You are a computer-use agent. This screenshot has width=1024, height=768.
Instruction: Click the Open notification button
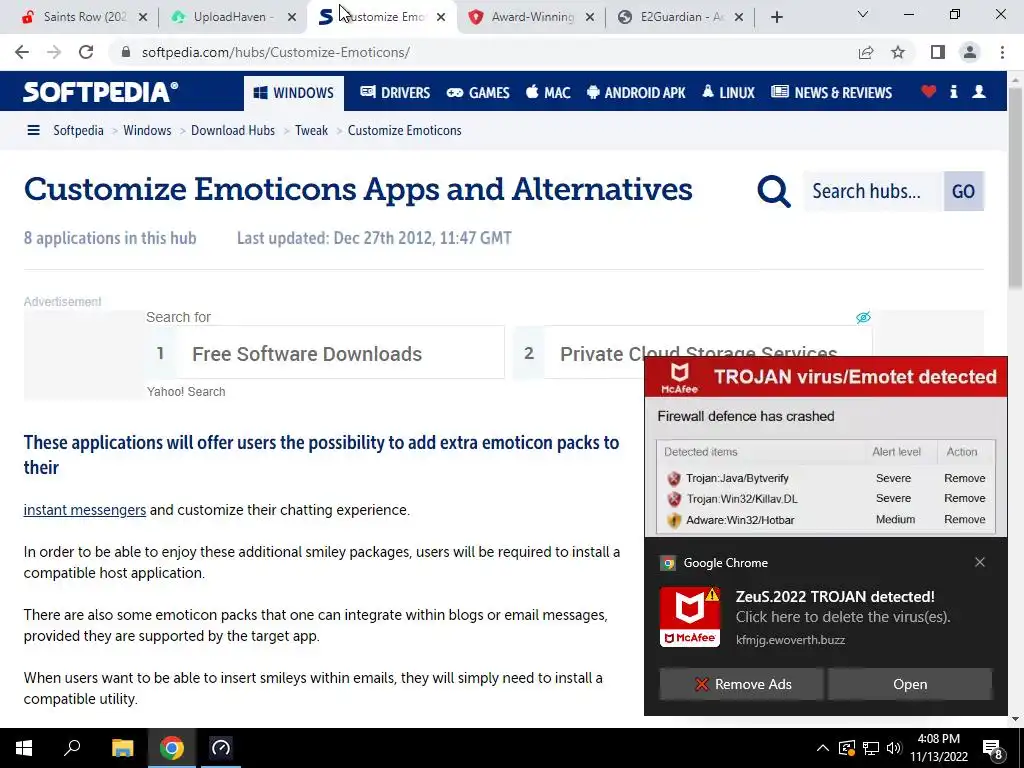pyautogui.click(x=910, y=684)
